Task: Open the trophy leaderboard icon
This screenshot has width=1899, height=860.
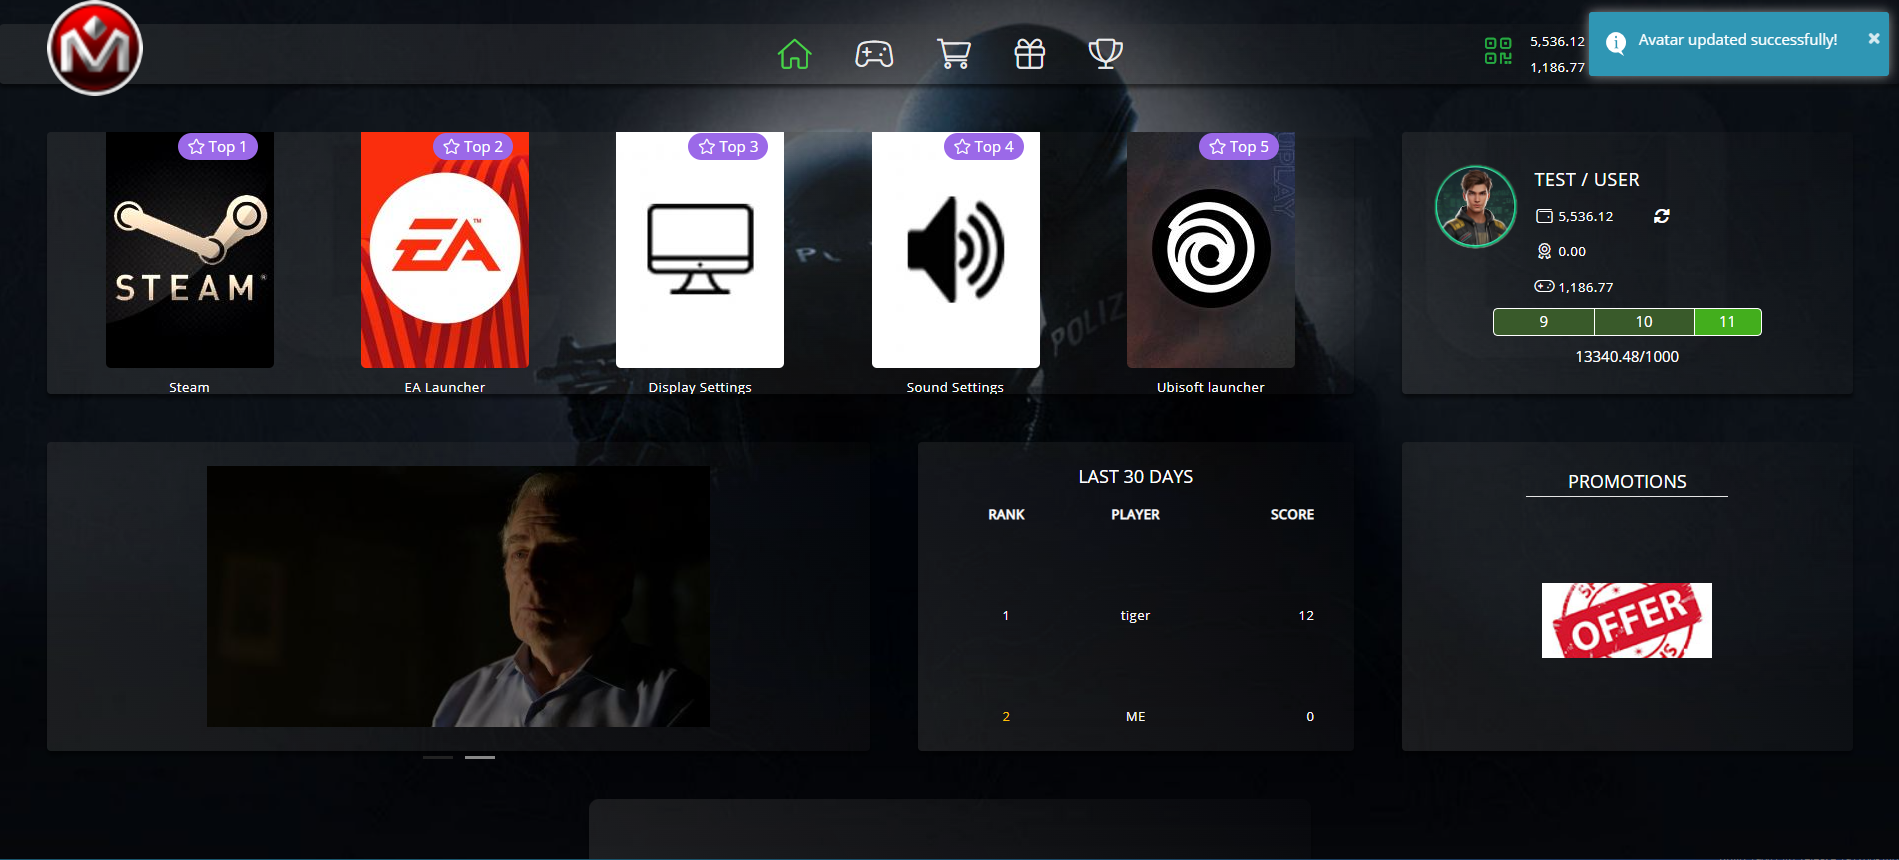Action: pos(1105,54)
